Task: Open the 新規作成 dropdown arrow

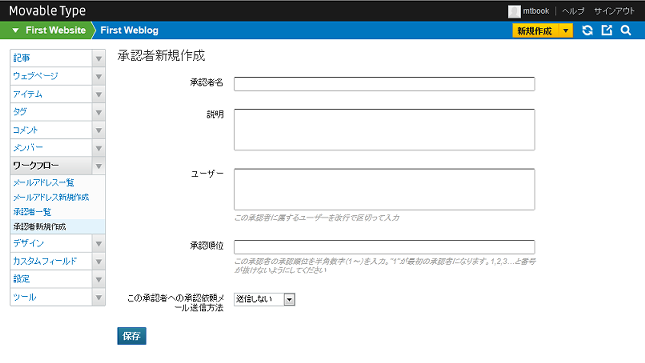Action: tap(566, 30)
